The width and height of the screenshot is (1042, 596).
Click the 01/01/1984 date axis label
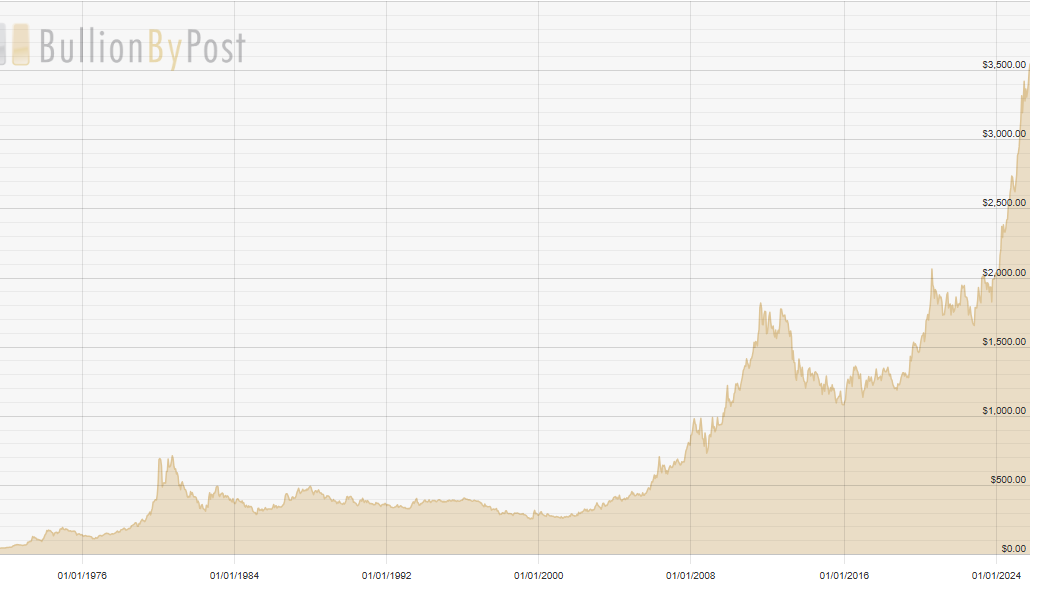click(x=234, y=575)
